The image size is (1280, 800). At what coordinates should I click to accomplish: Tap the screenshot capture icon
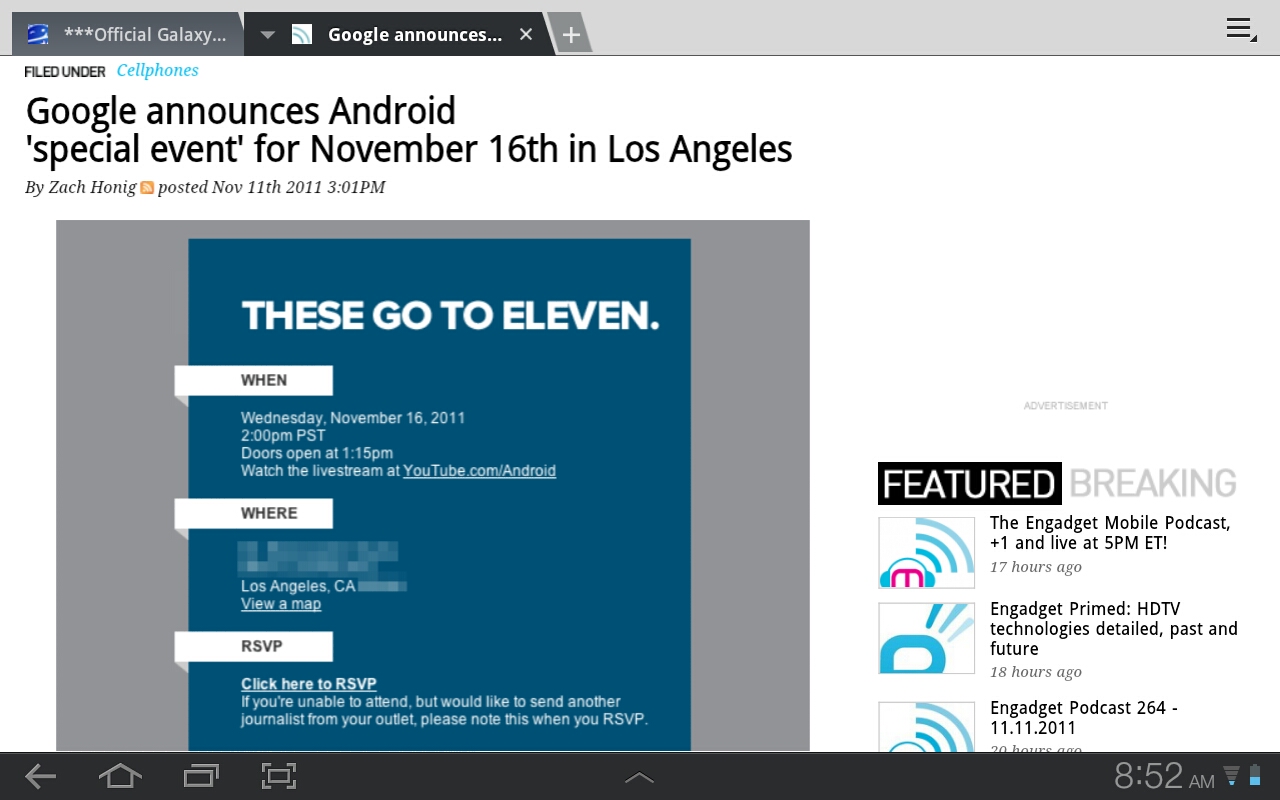click(279, 776)
